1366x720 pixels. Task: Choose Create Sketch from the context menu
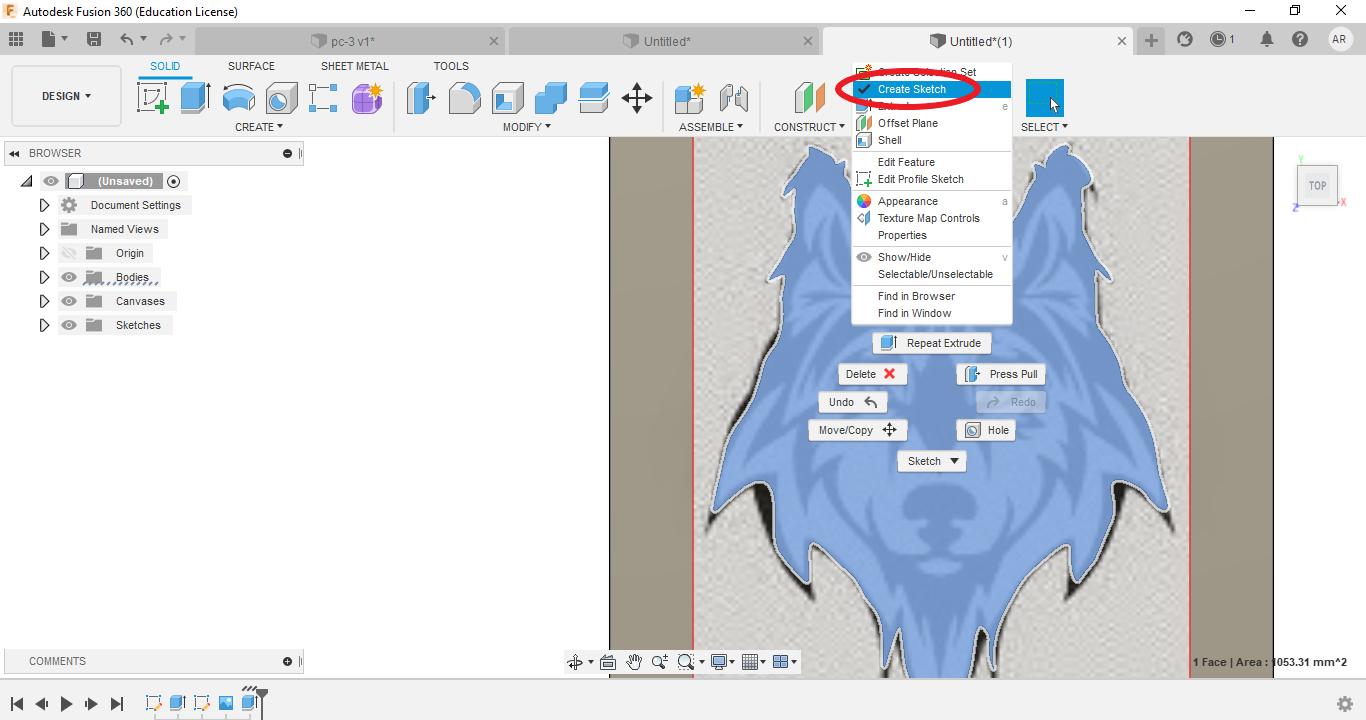[932, 89]
